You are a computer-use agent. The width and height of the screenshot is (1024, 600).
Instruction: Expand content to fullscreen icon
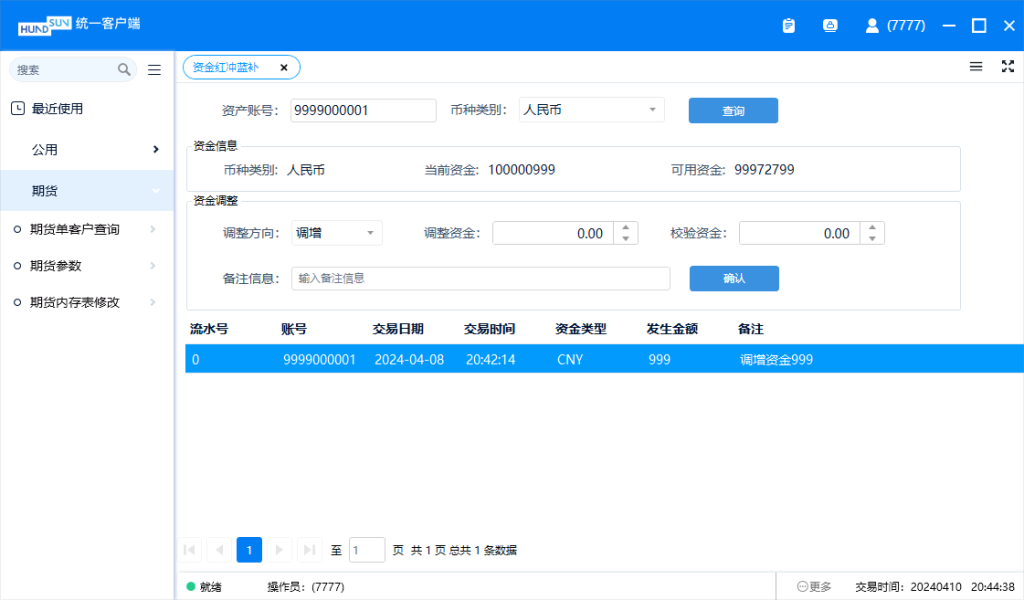pyautogui.click(x=1007, y=67)
